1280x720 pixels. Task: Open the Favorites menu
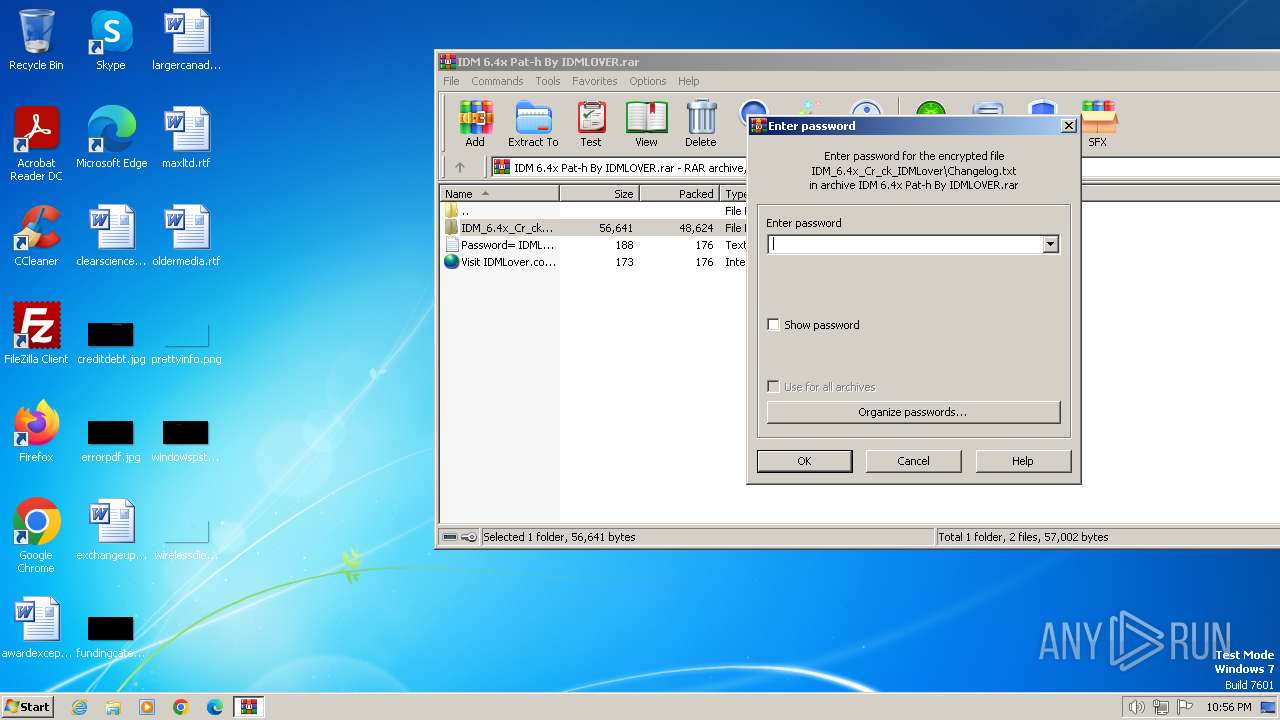pos(595,81)
